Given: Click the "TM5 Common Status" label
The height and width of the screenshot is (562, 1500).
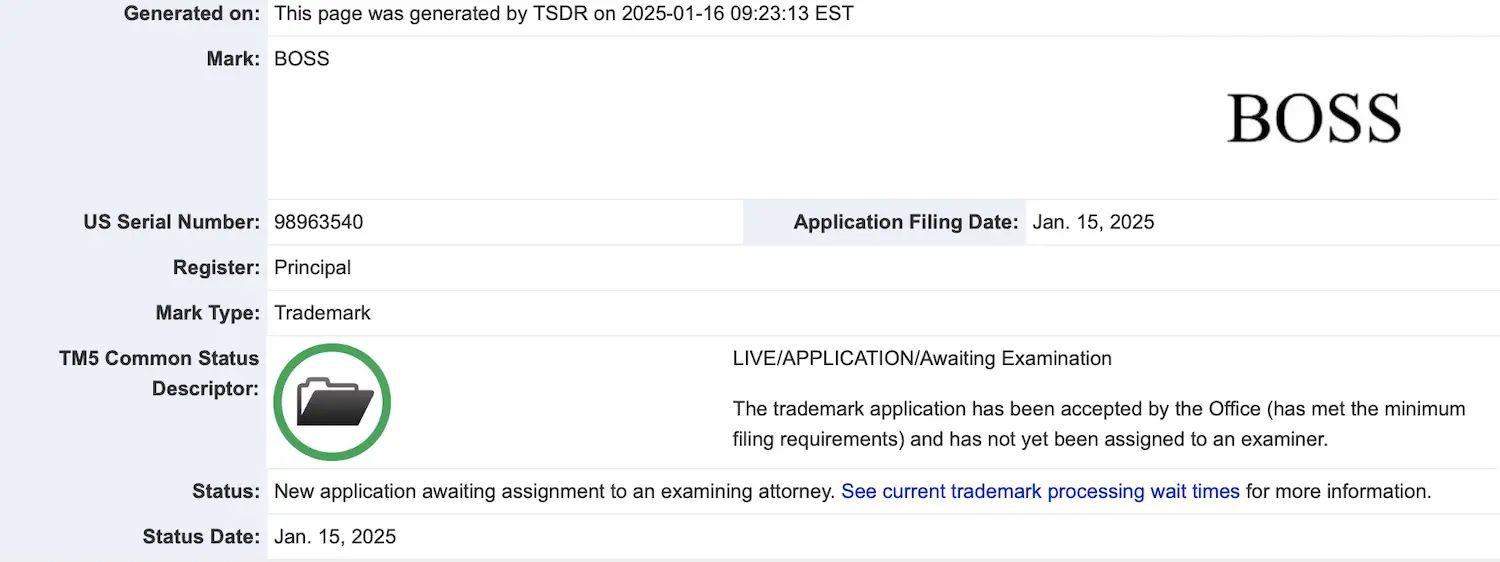Looking at the screenshot, I should [158, 358].
